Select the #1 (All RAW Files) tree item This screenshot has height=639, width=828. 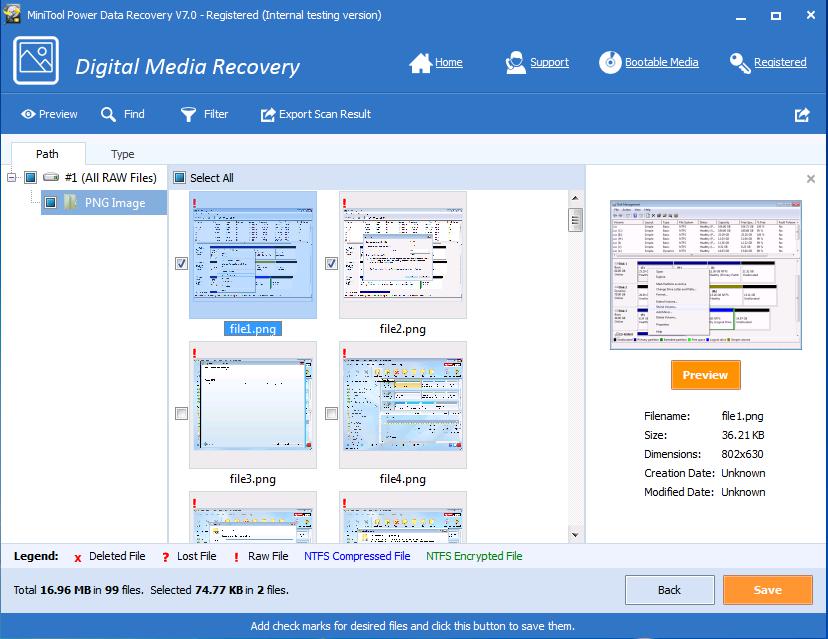point(110,177)
